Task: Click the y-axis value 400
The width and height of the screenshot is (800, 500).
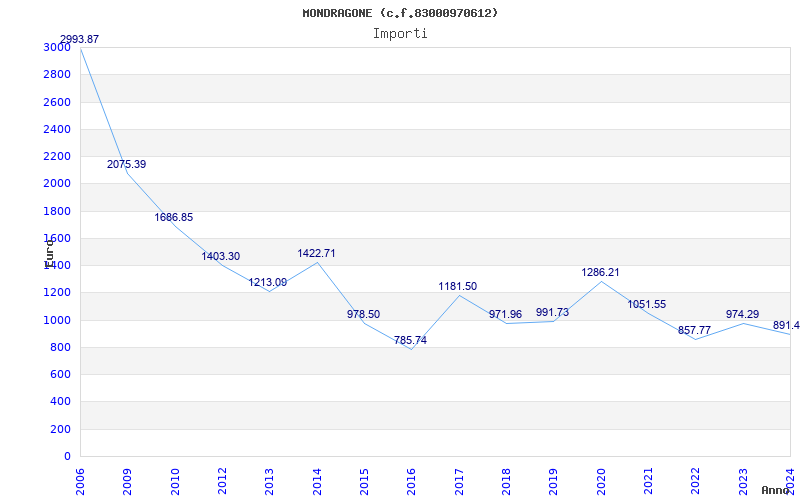Action: 60,402
